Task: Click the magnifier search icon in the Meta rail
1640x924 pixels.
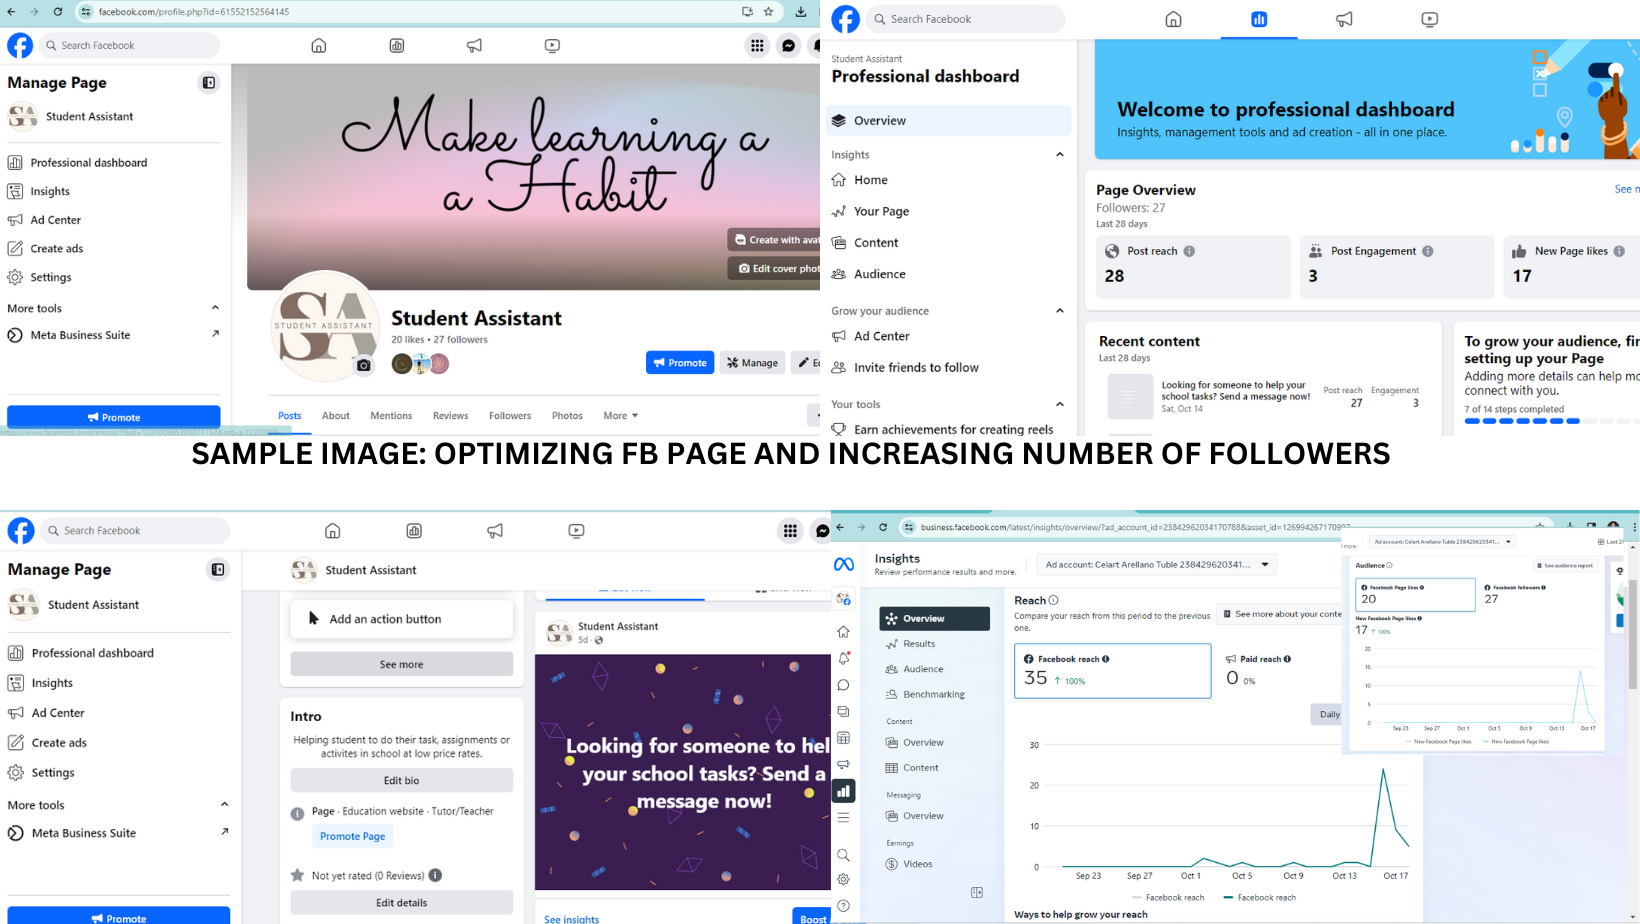Action: 844,855
